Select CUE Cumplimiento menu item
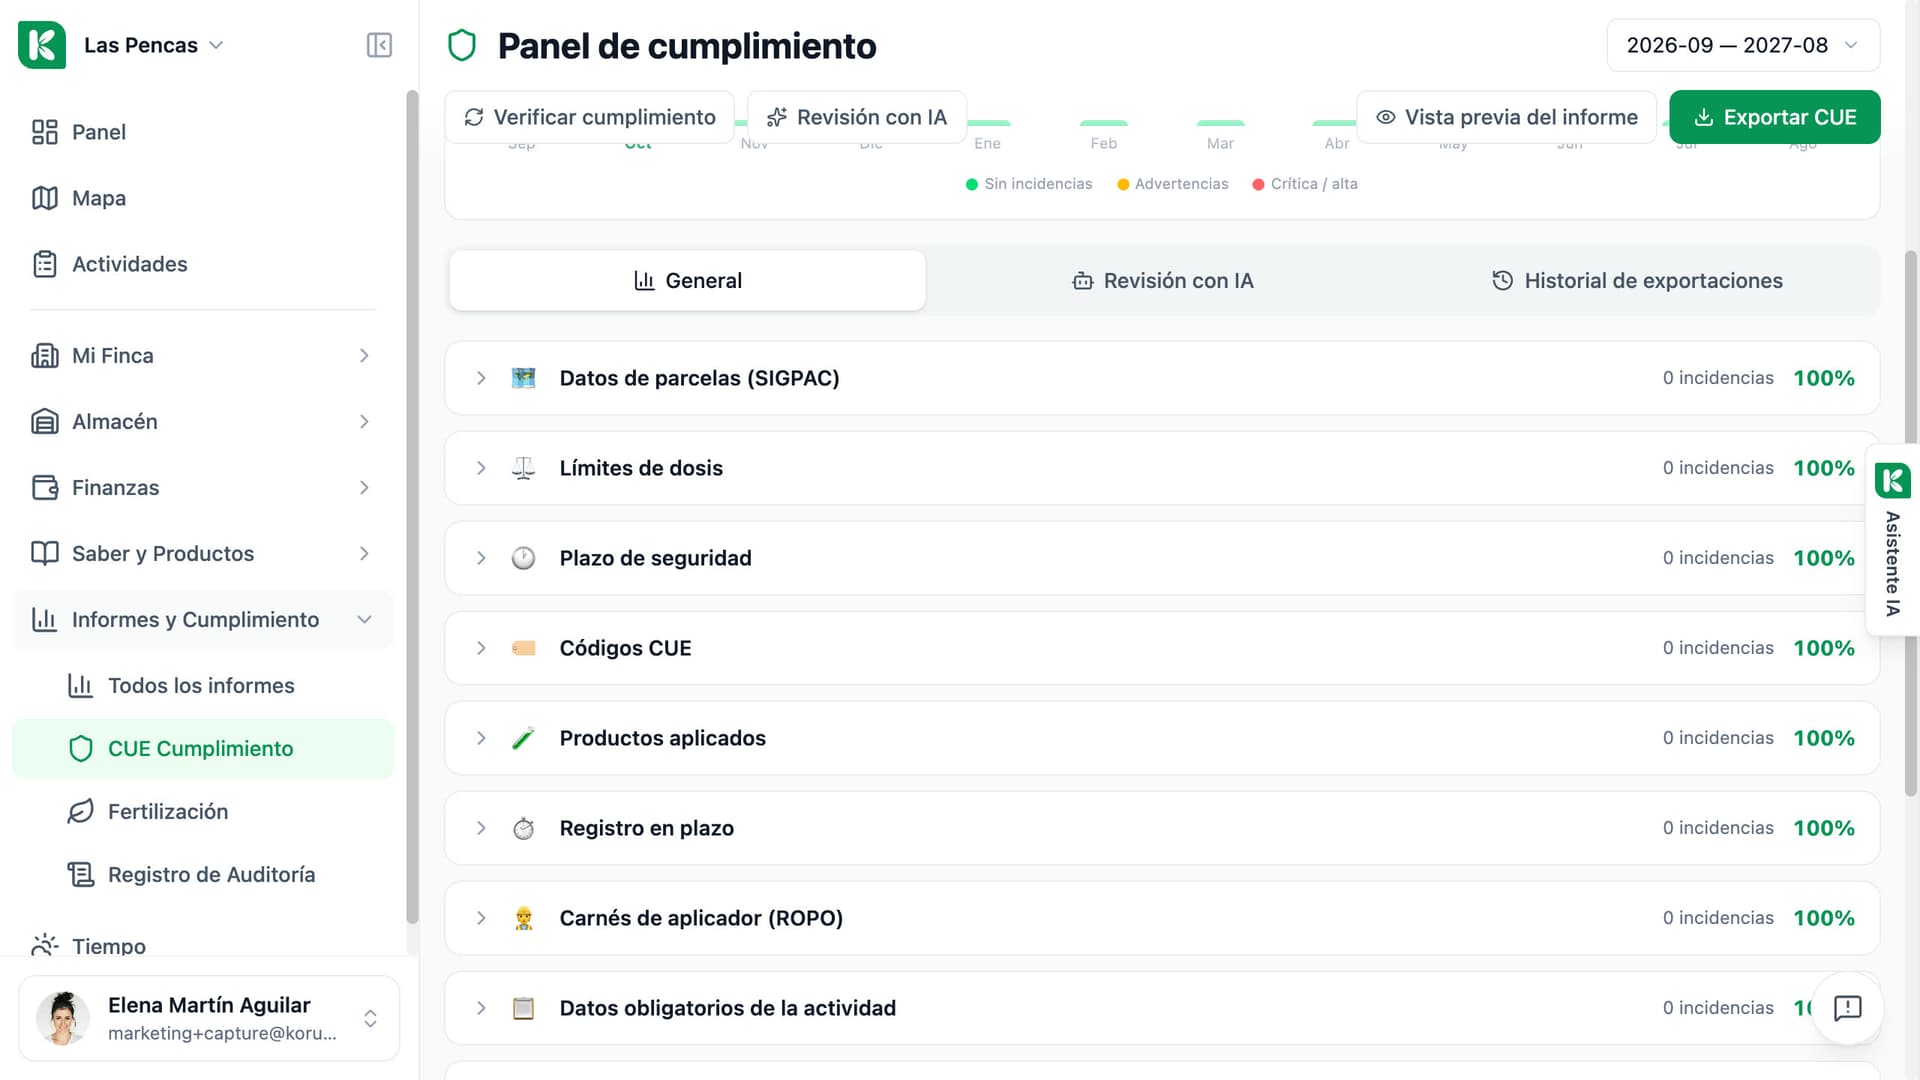Screen dimensions: 1920x1080 pos(203,749)
